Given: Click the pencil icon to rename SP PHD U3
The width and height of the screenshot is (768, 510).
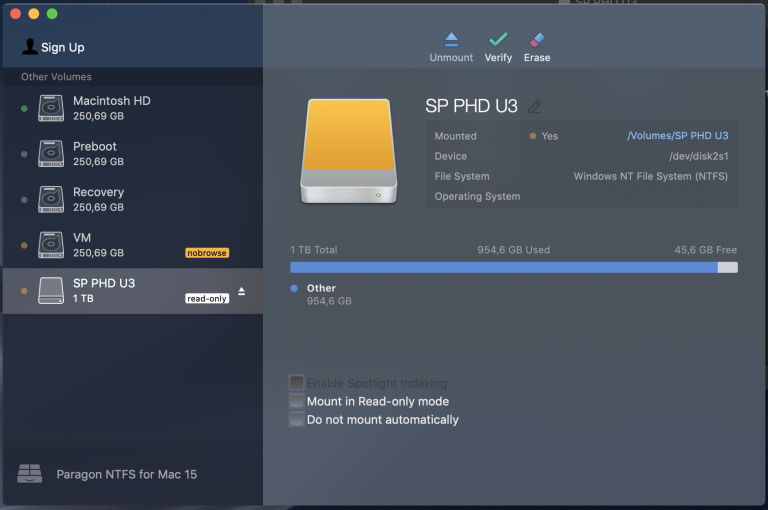Looking at the screenshot, I should pos(534,106).
